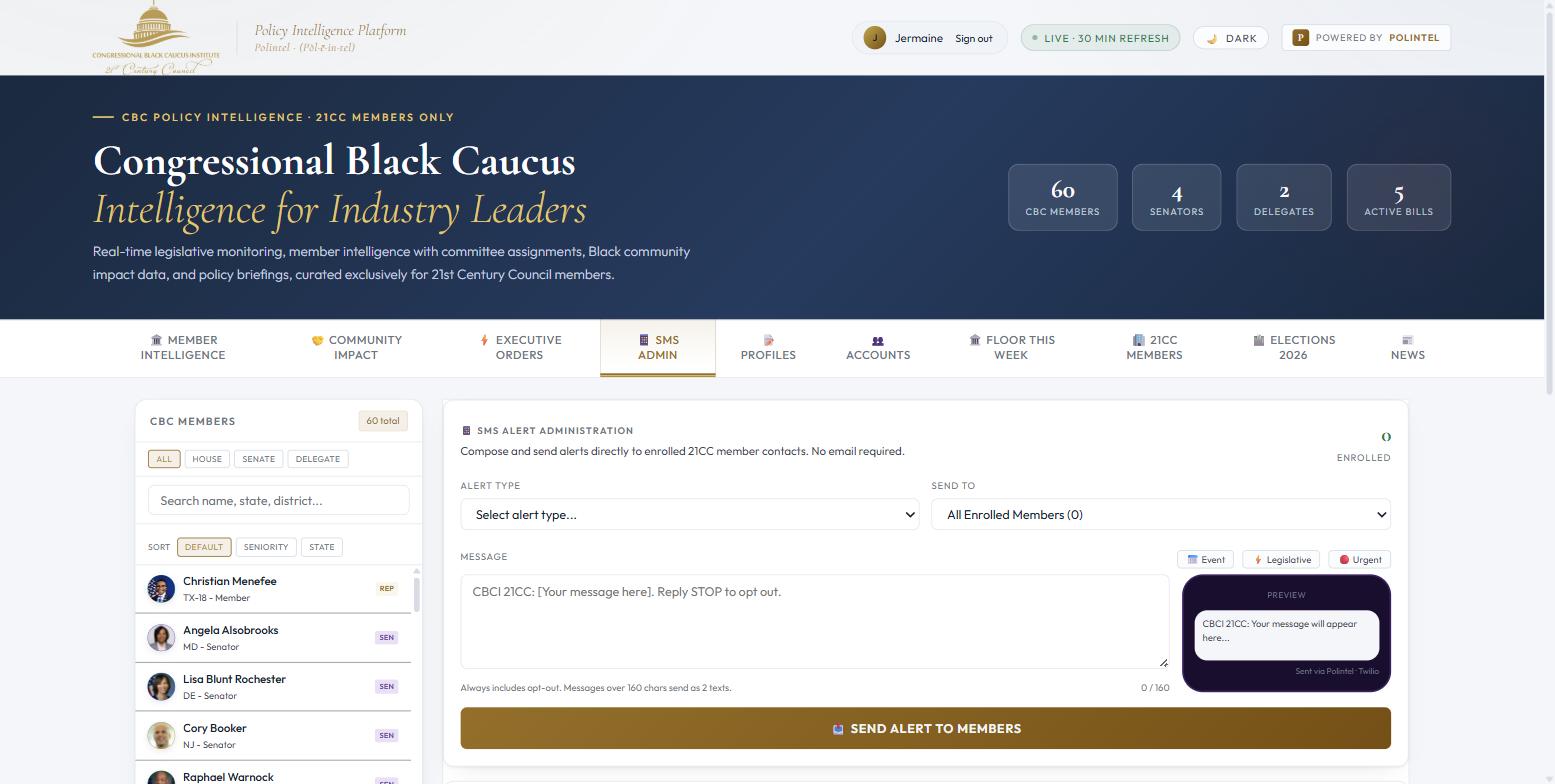Image resolution: width=1555 pixels, height=784 pixels.
Task: Switch to the SMS Admin tab
Action: (x=658, y=348)
